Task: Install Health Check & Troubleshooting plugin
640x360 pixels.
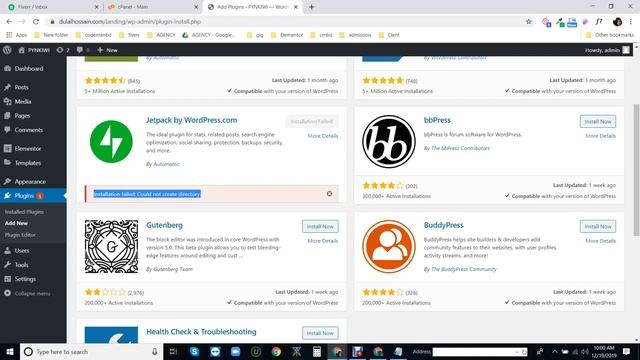Action: tap(320, 333)
